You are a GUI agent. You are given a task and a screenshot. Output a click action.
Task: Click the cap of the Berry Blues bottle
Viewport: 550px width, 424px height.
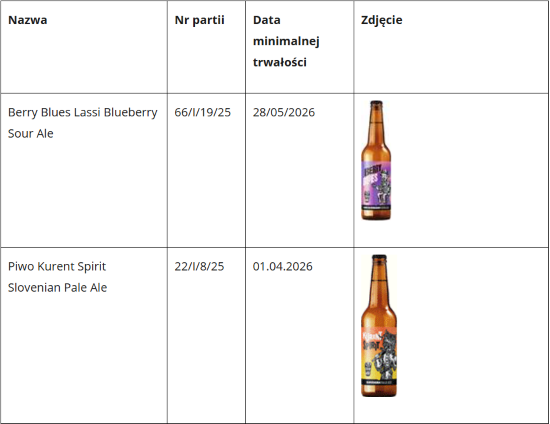[x=376, y=104]
